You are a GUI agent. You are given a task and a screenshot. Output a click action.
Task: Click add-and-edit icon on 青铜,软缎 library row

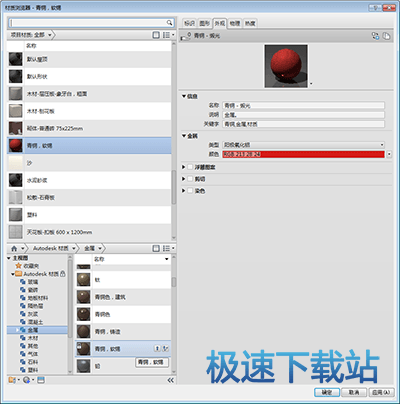(165, 349)
